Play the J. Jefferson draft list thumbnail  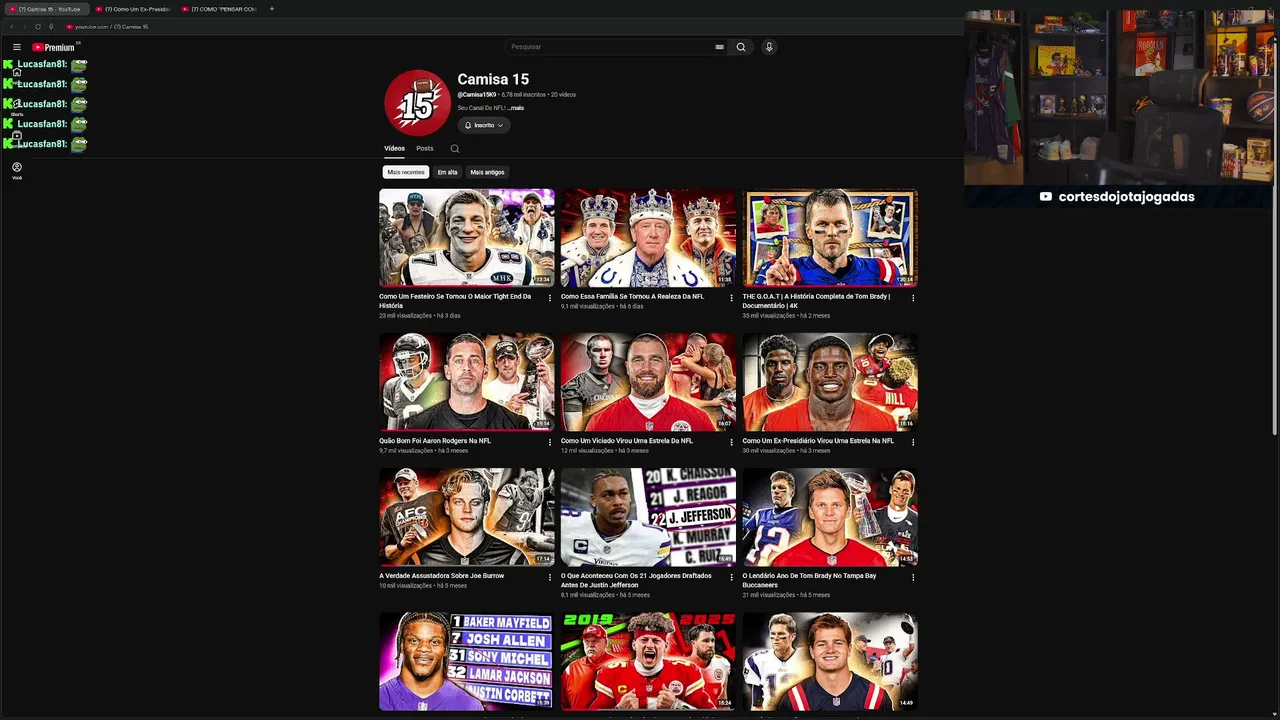648,517
